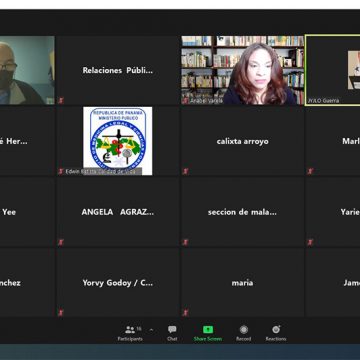The image size is (360, 360).
Task: Click muted mic icon on Yorvy Godoy tile
Action: pyautogui.click(x=61, y=313)
